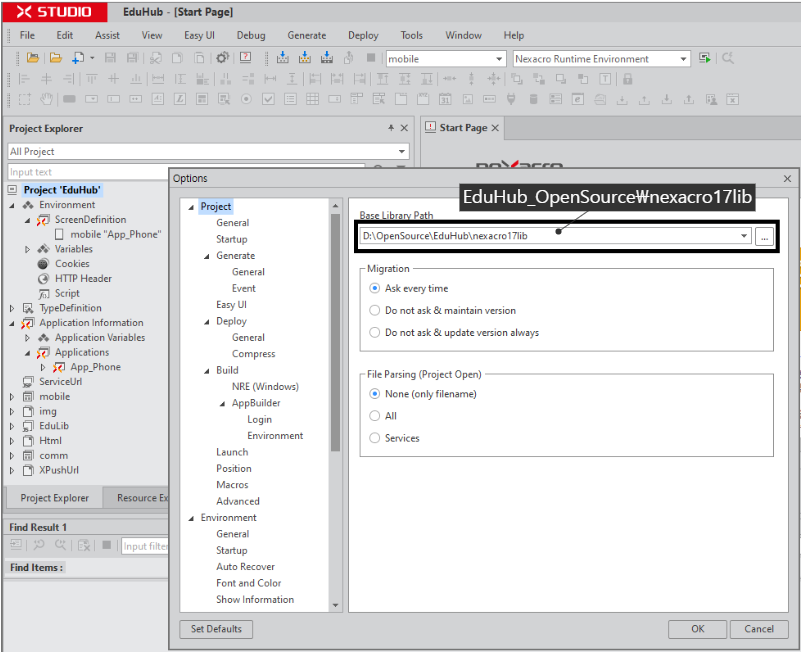Click the Align Left layout icon
The height and width of the screenshot is (653, 802).
[24, 79]
